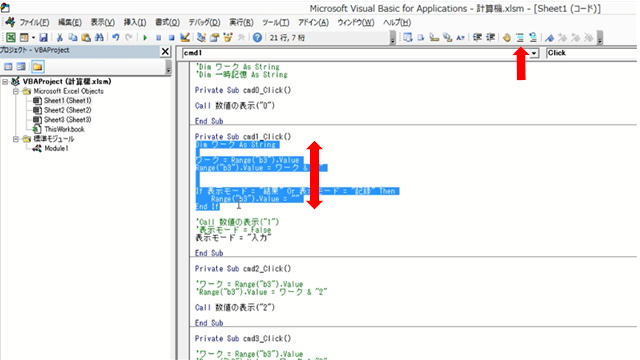Click the Uncomment Block toolbar icon
This screenshot has height=360, width=640.
533,38
